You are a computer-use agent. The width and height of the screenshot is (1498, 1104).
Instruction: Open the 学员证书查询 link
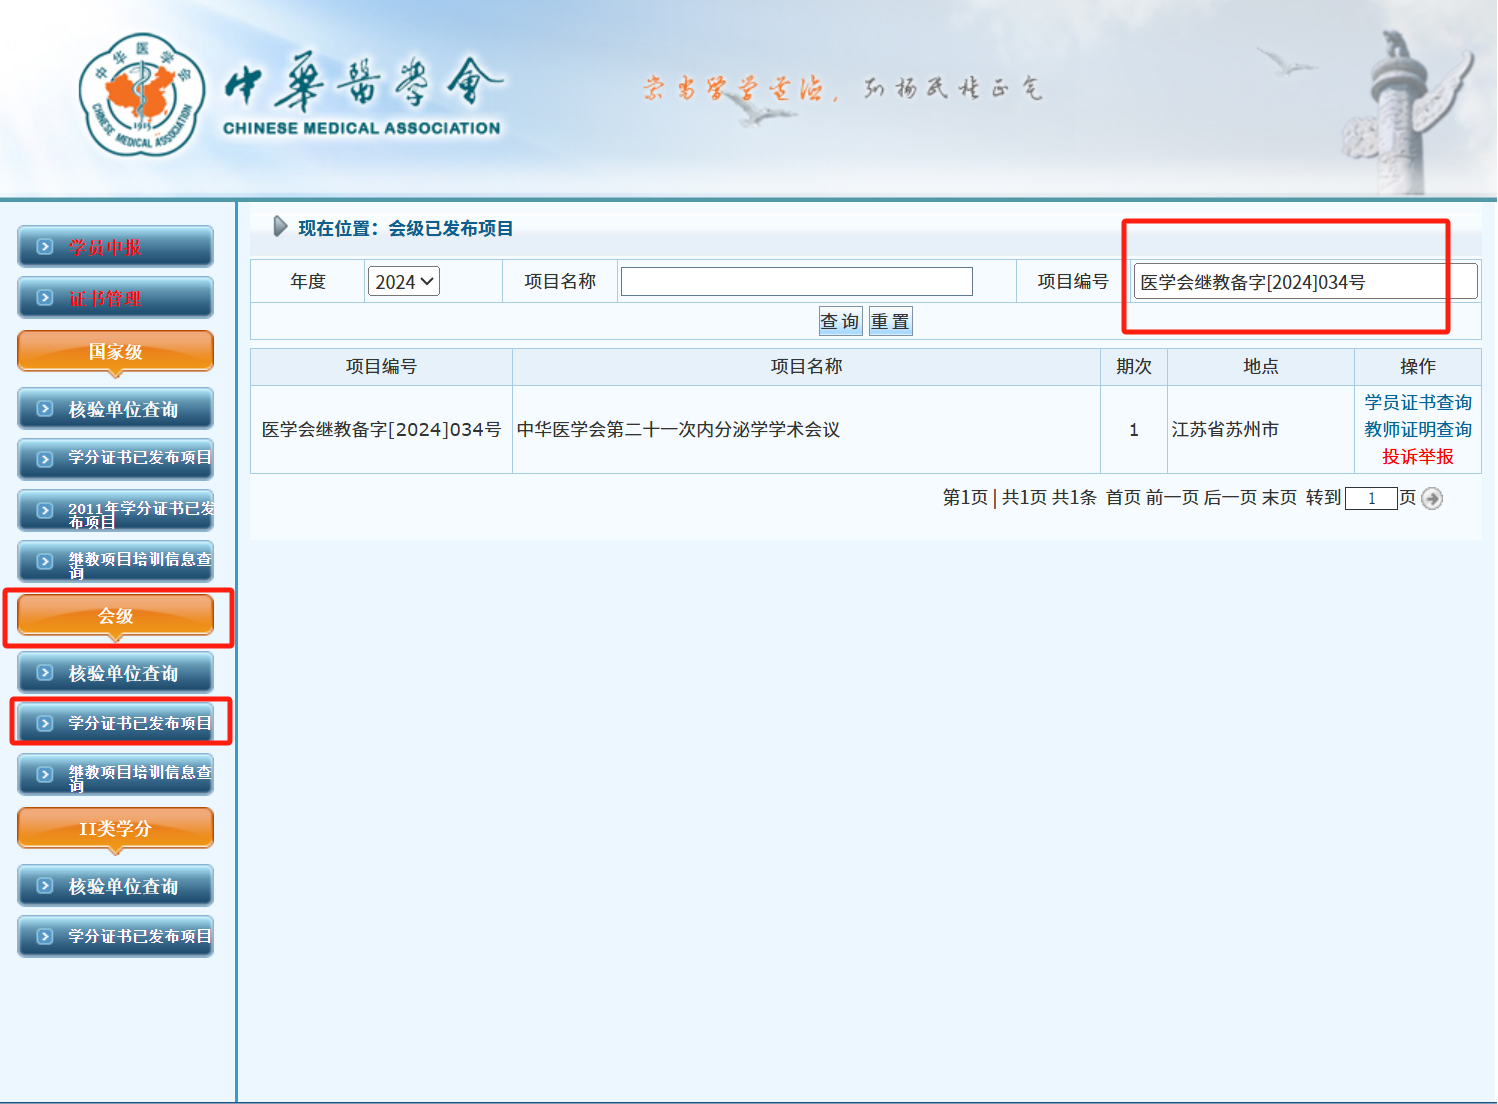pyautogui.click(x=1418, y=402)
